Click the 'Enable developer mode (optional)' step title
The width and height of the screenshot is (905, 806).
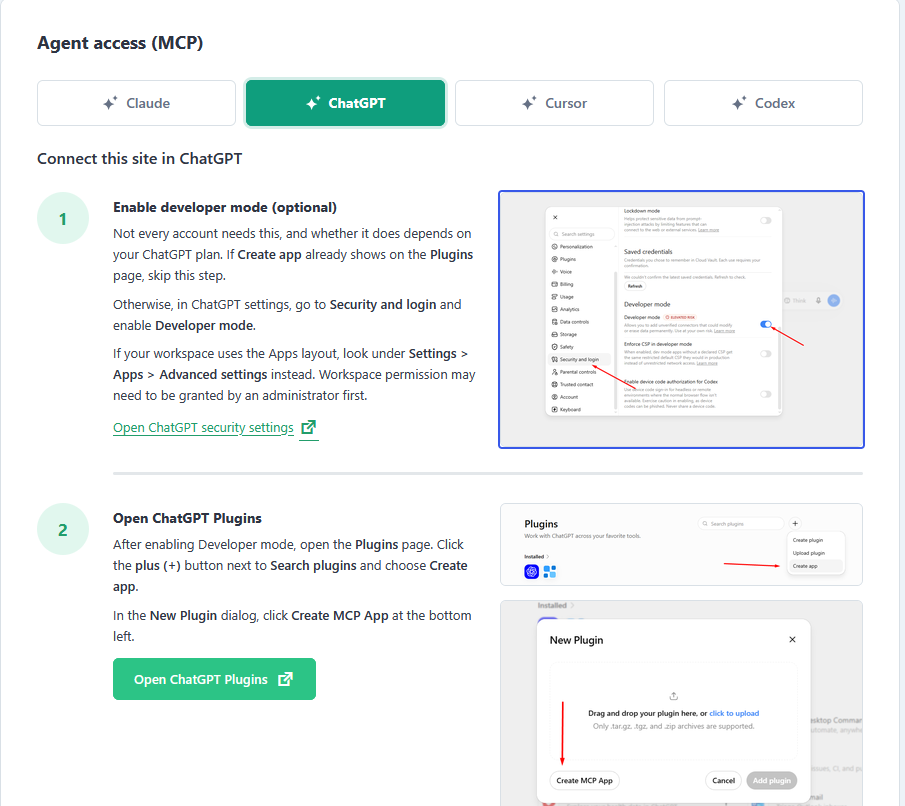point(225,207)
